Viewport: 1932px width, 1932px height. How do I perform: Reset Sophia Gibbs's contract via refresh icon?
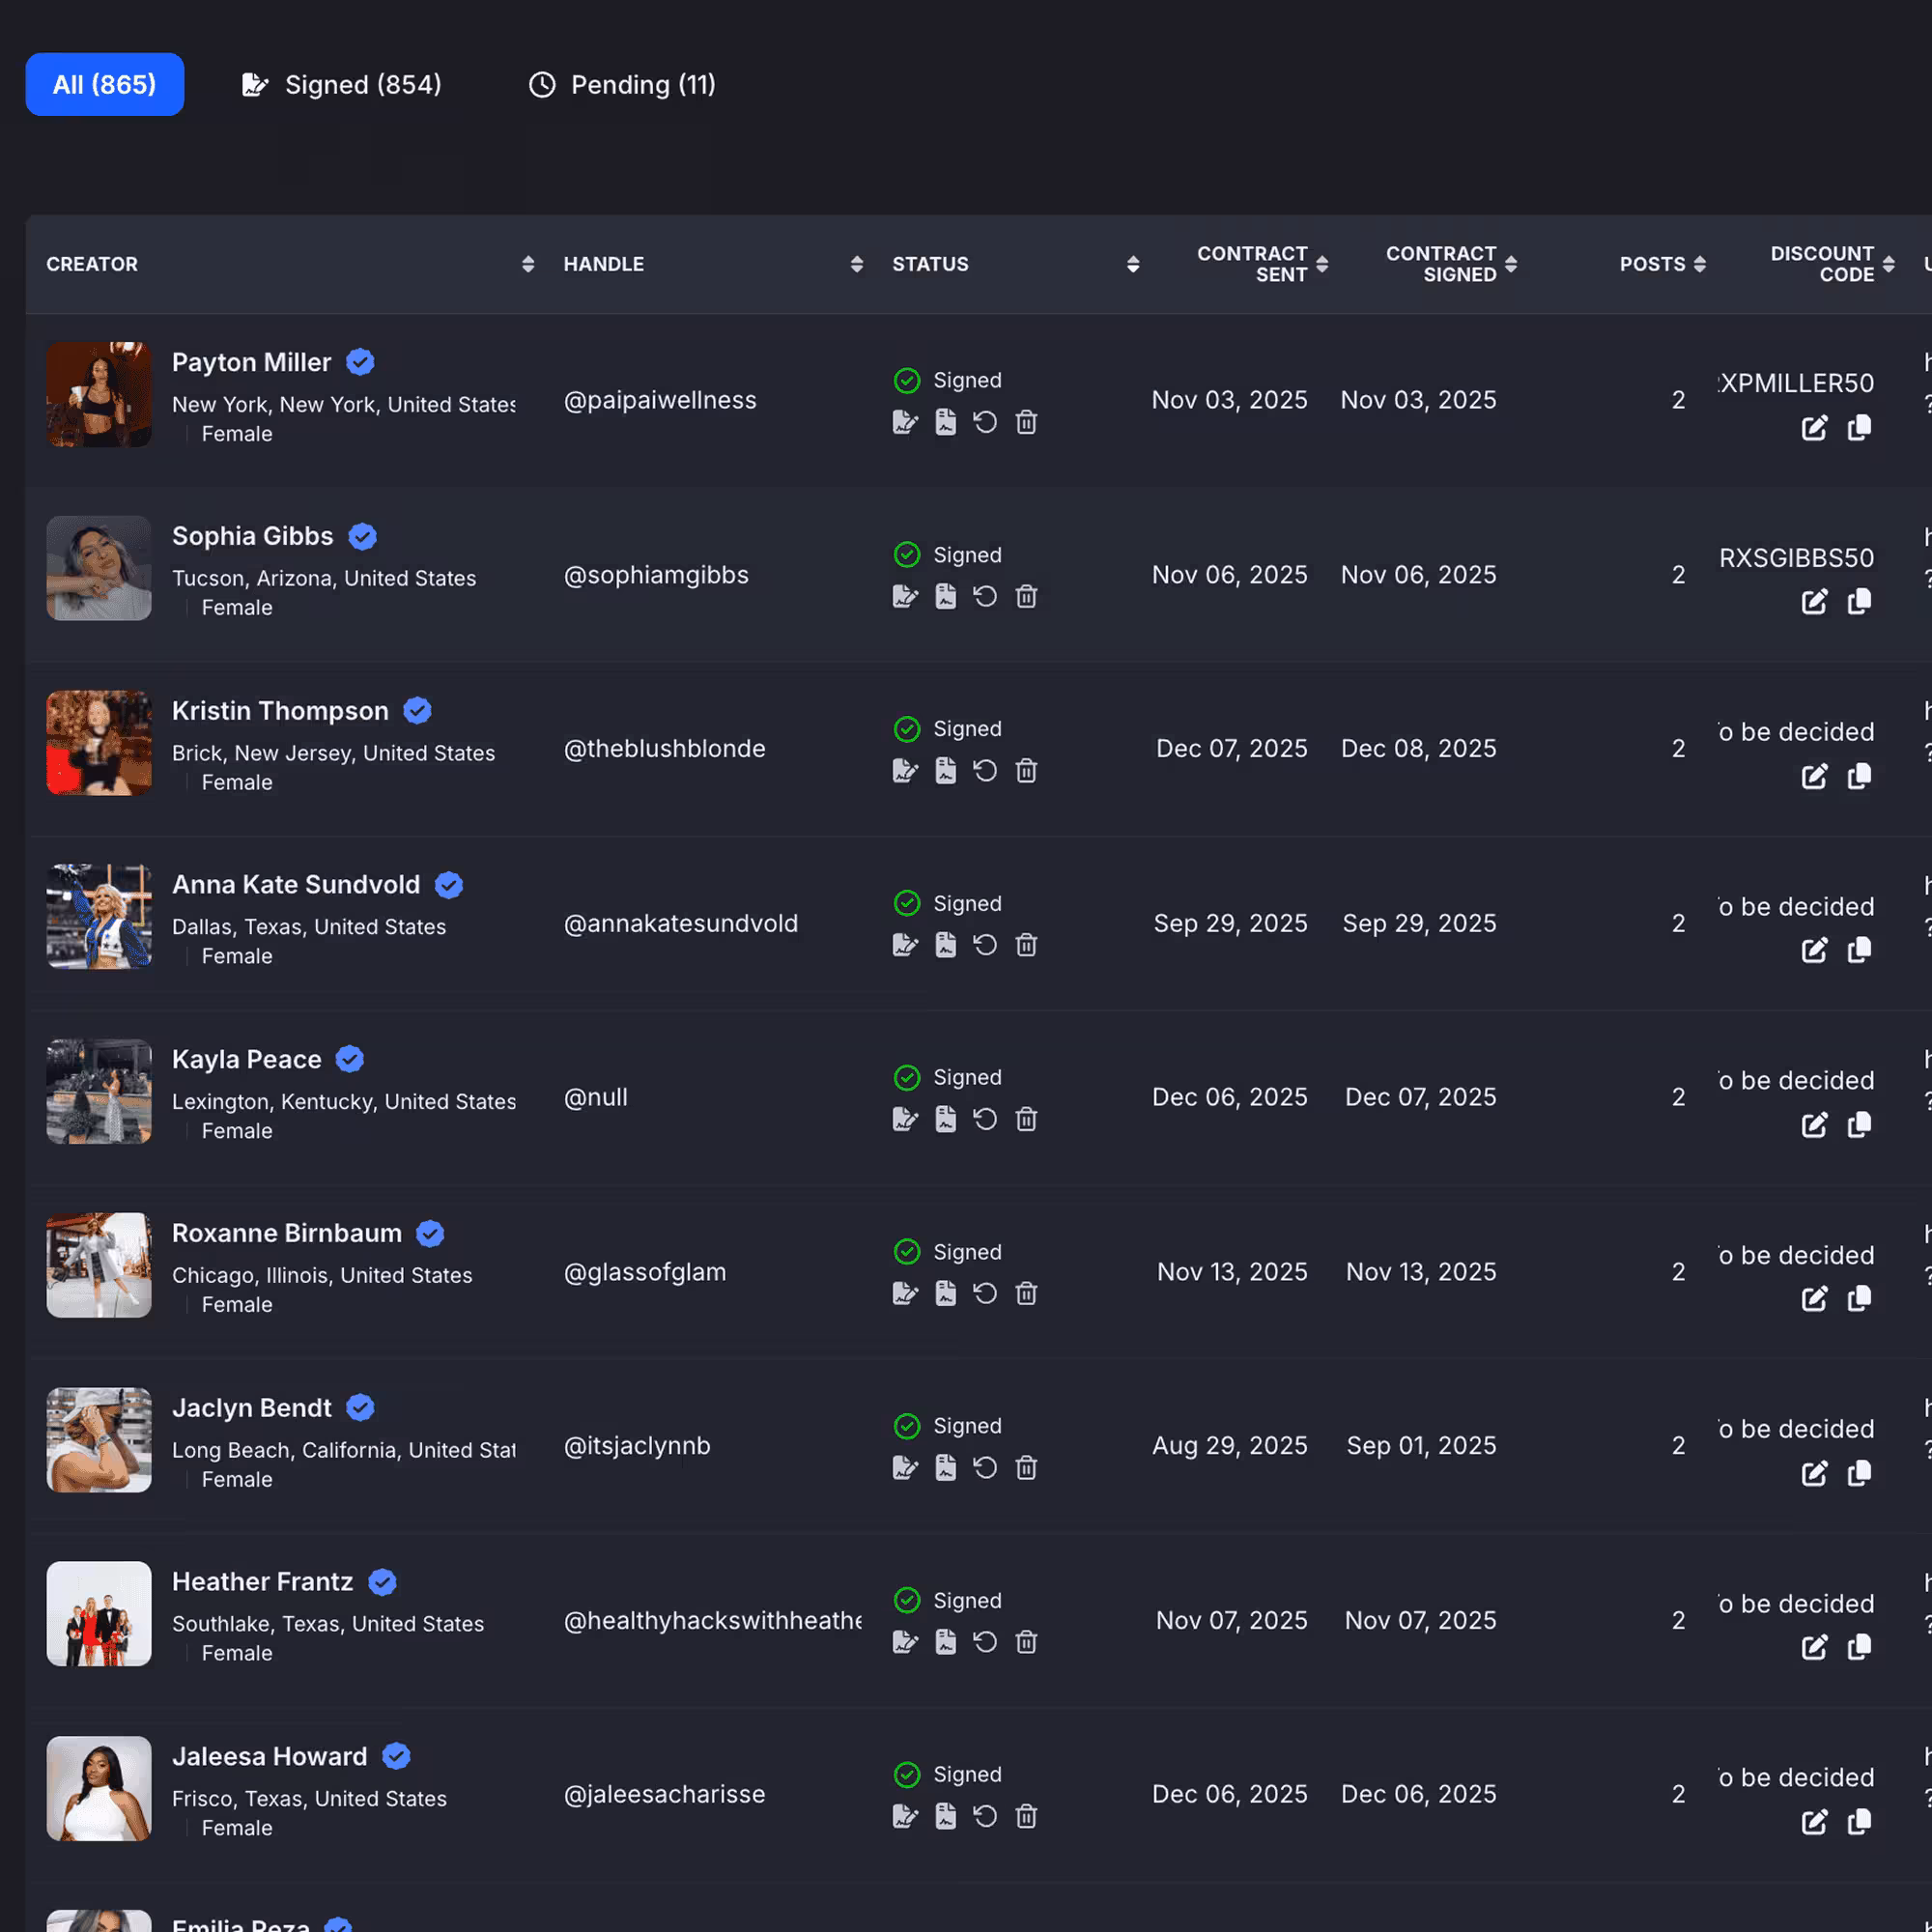(x=985, y=597)
